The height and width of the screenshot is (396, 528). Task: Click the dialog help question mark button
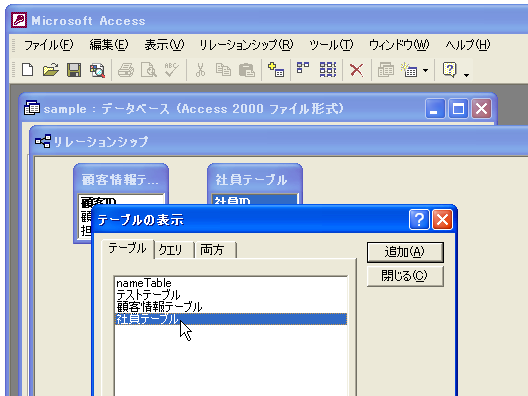click(419, 220)
